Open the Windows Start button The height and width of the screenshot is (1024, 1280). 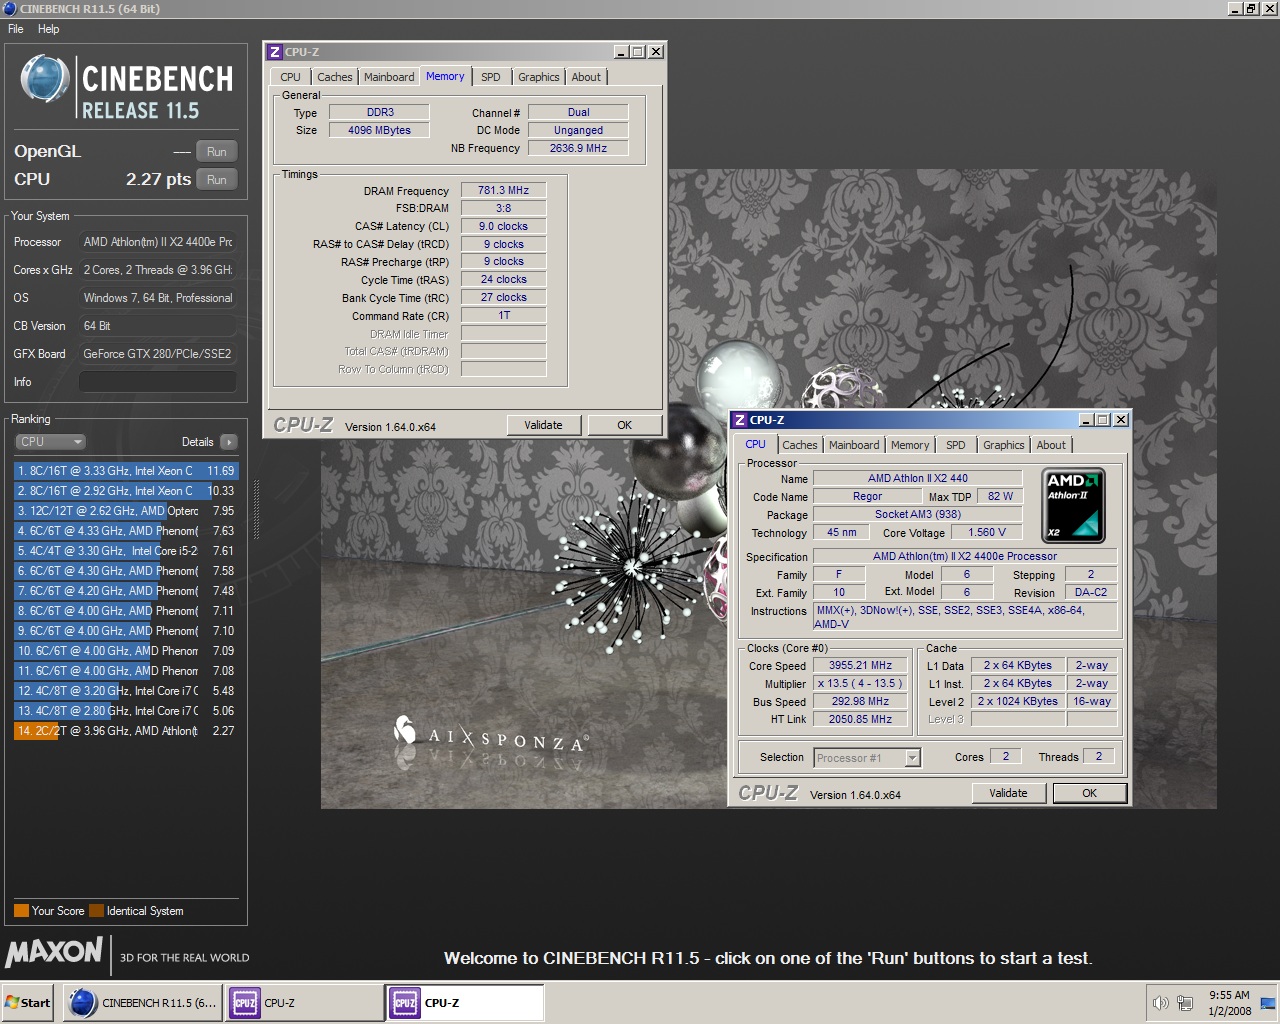(28, 1003)
